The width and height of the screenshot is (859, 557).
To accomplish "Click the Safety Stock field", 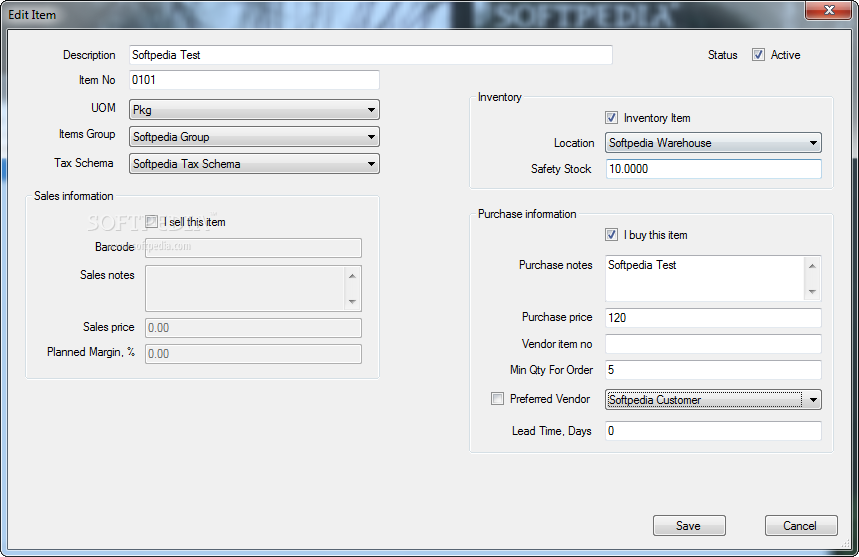I will click(713, 169).
